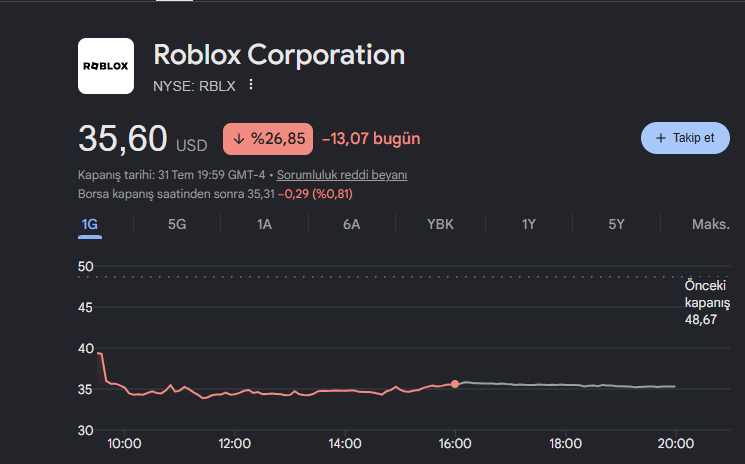Click the plus icon in Takip et
The height and width of the screenshot is (464, 745).
coord(660,138)
